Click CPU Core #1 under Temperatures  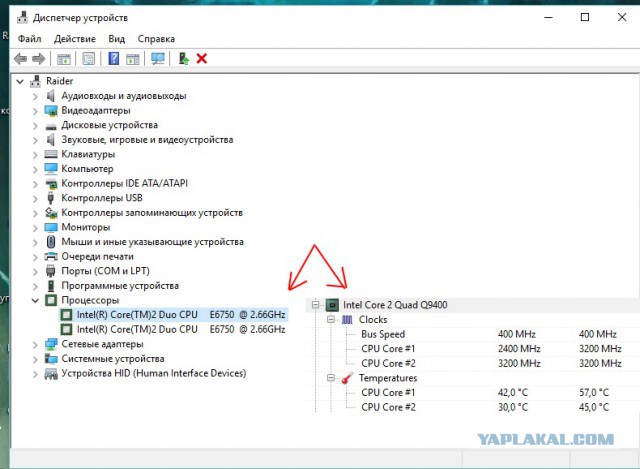(x=388, y=393)
